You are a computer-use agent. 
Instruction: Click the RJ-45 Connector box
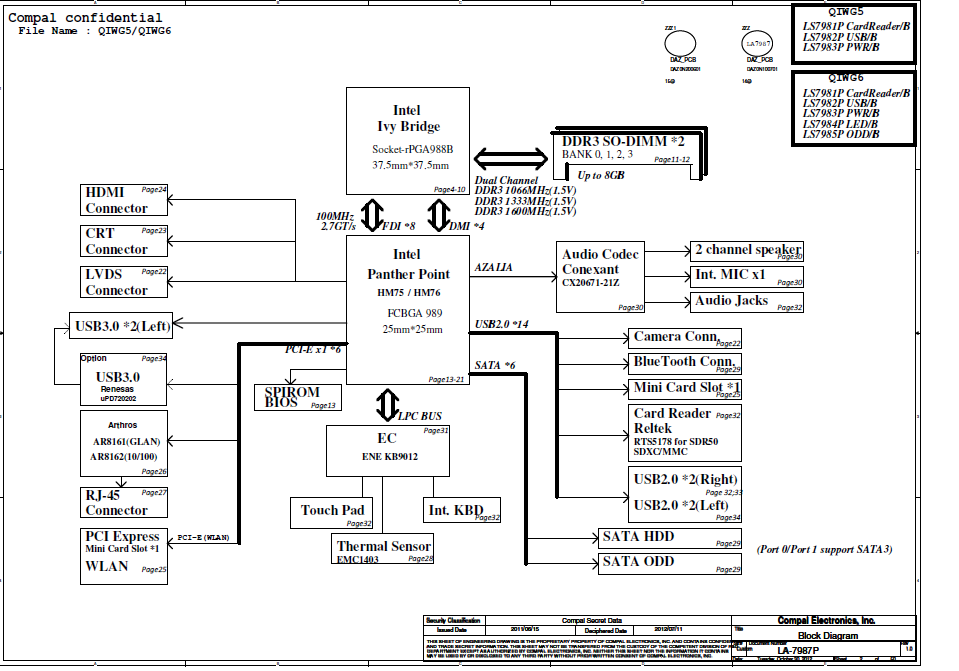(124, 502)
